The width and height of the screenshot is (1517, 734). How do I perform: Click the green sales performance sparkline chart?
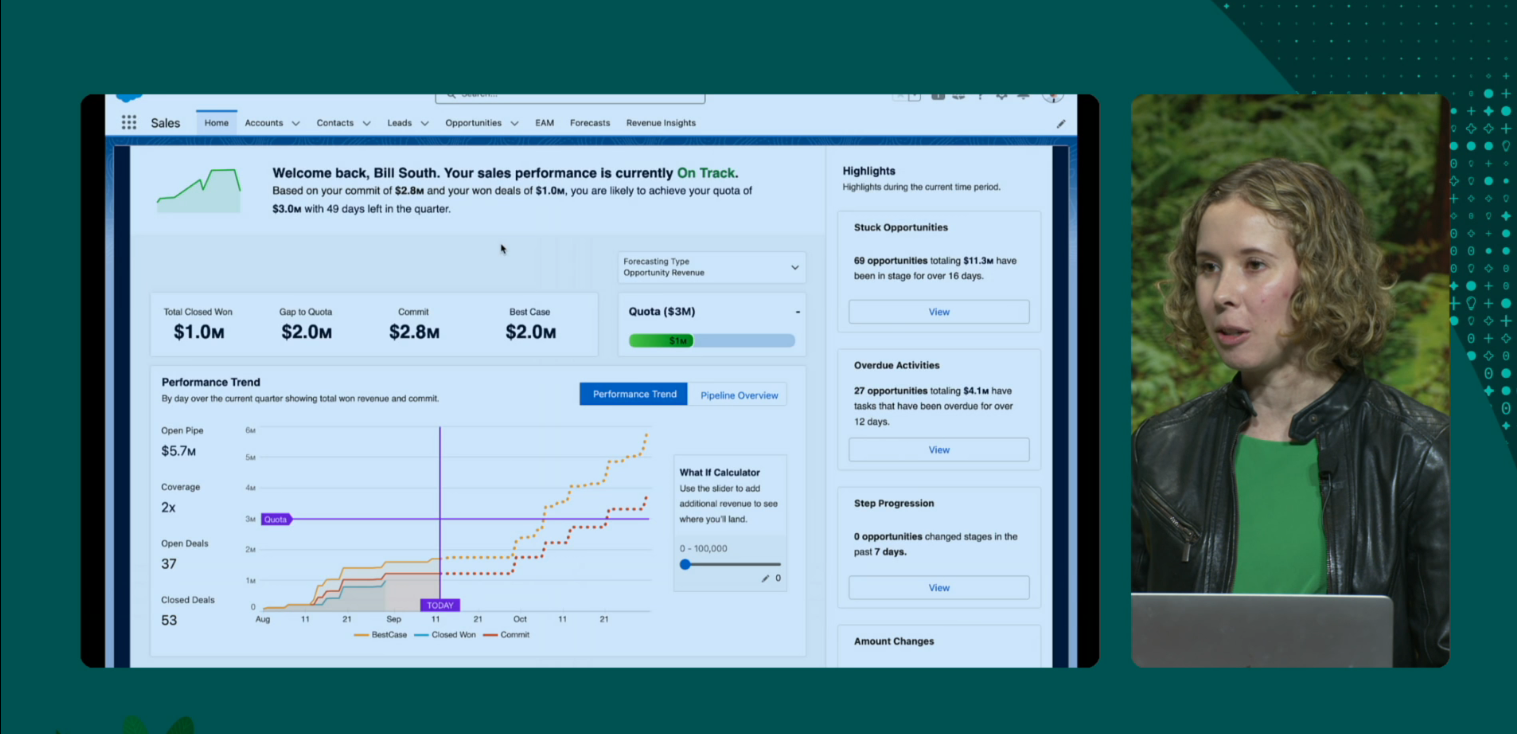tap(199, 190)
